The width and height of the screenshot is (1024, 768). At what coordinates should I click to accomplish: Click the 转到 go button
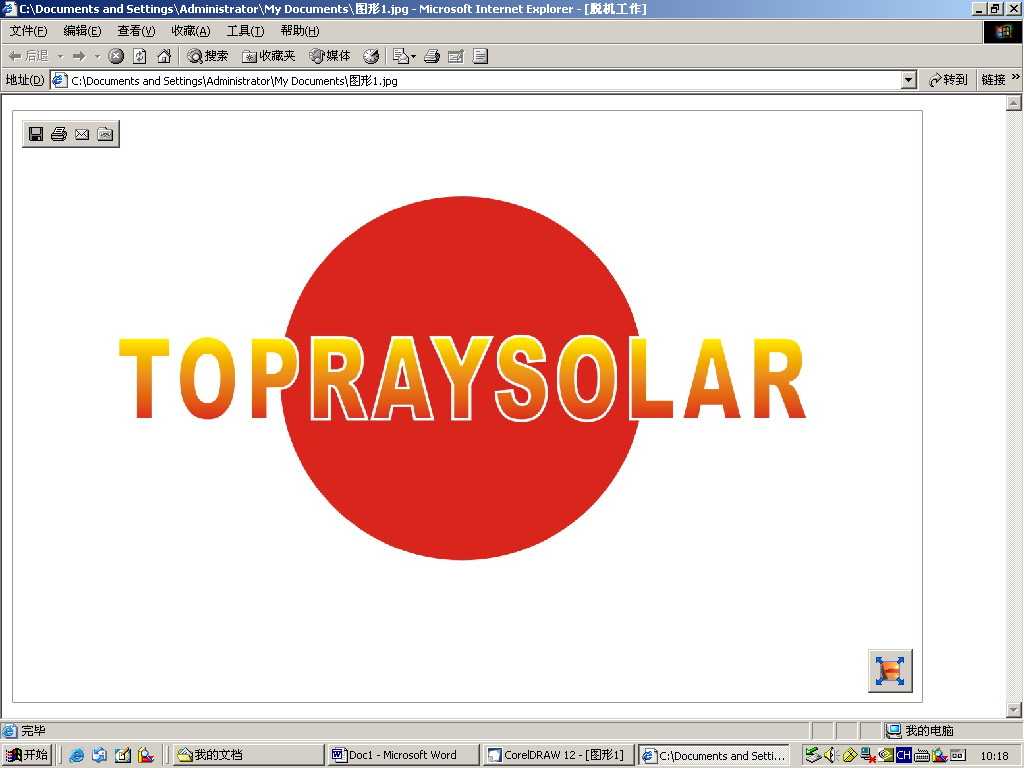(948, 80)
